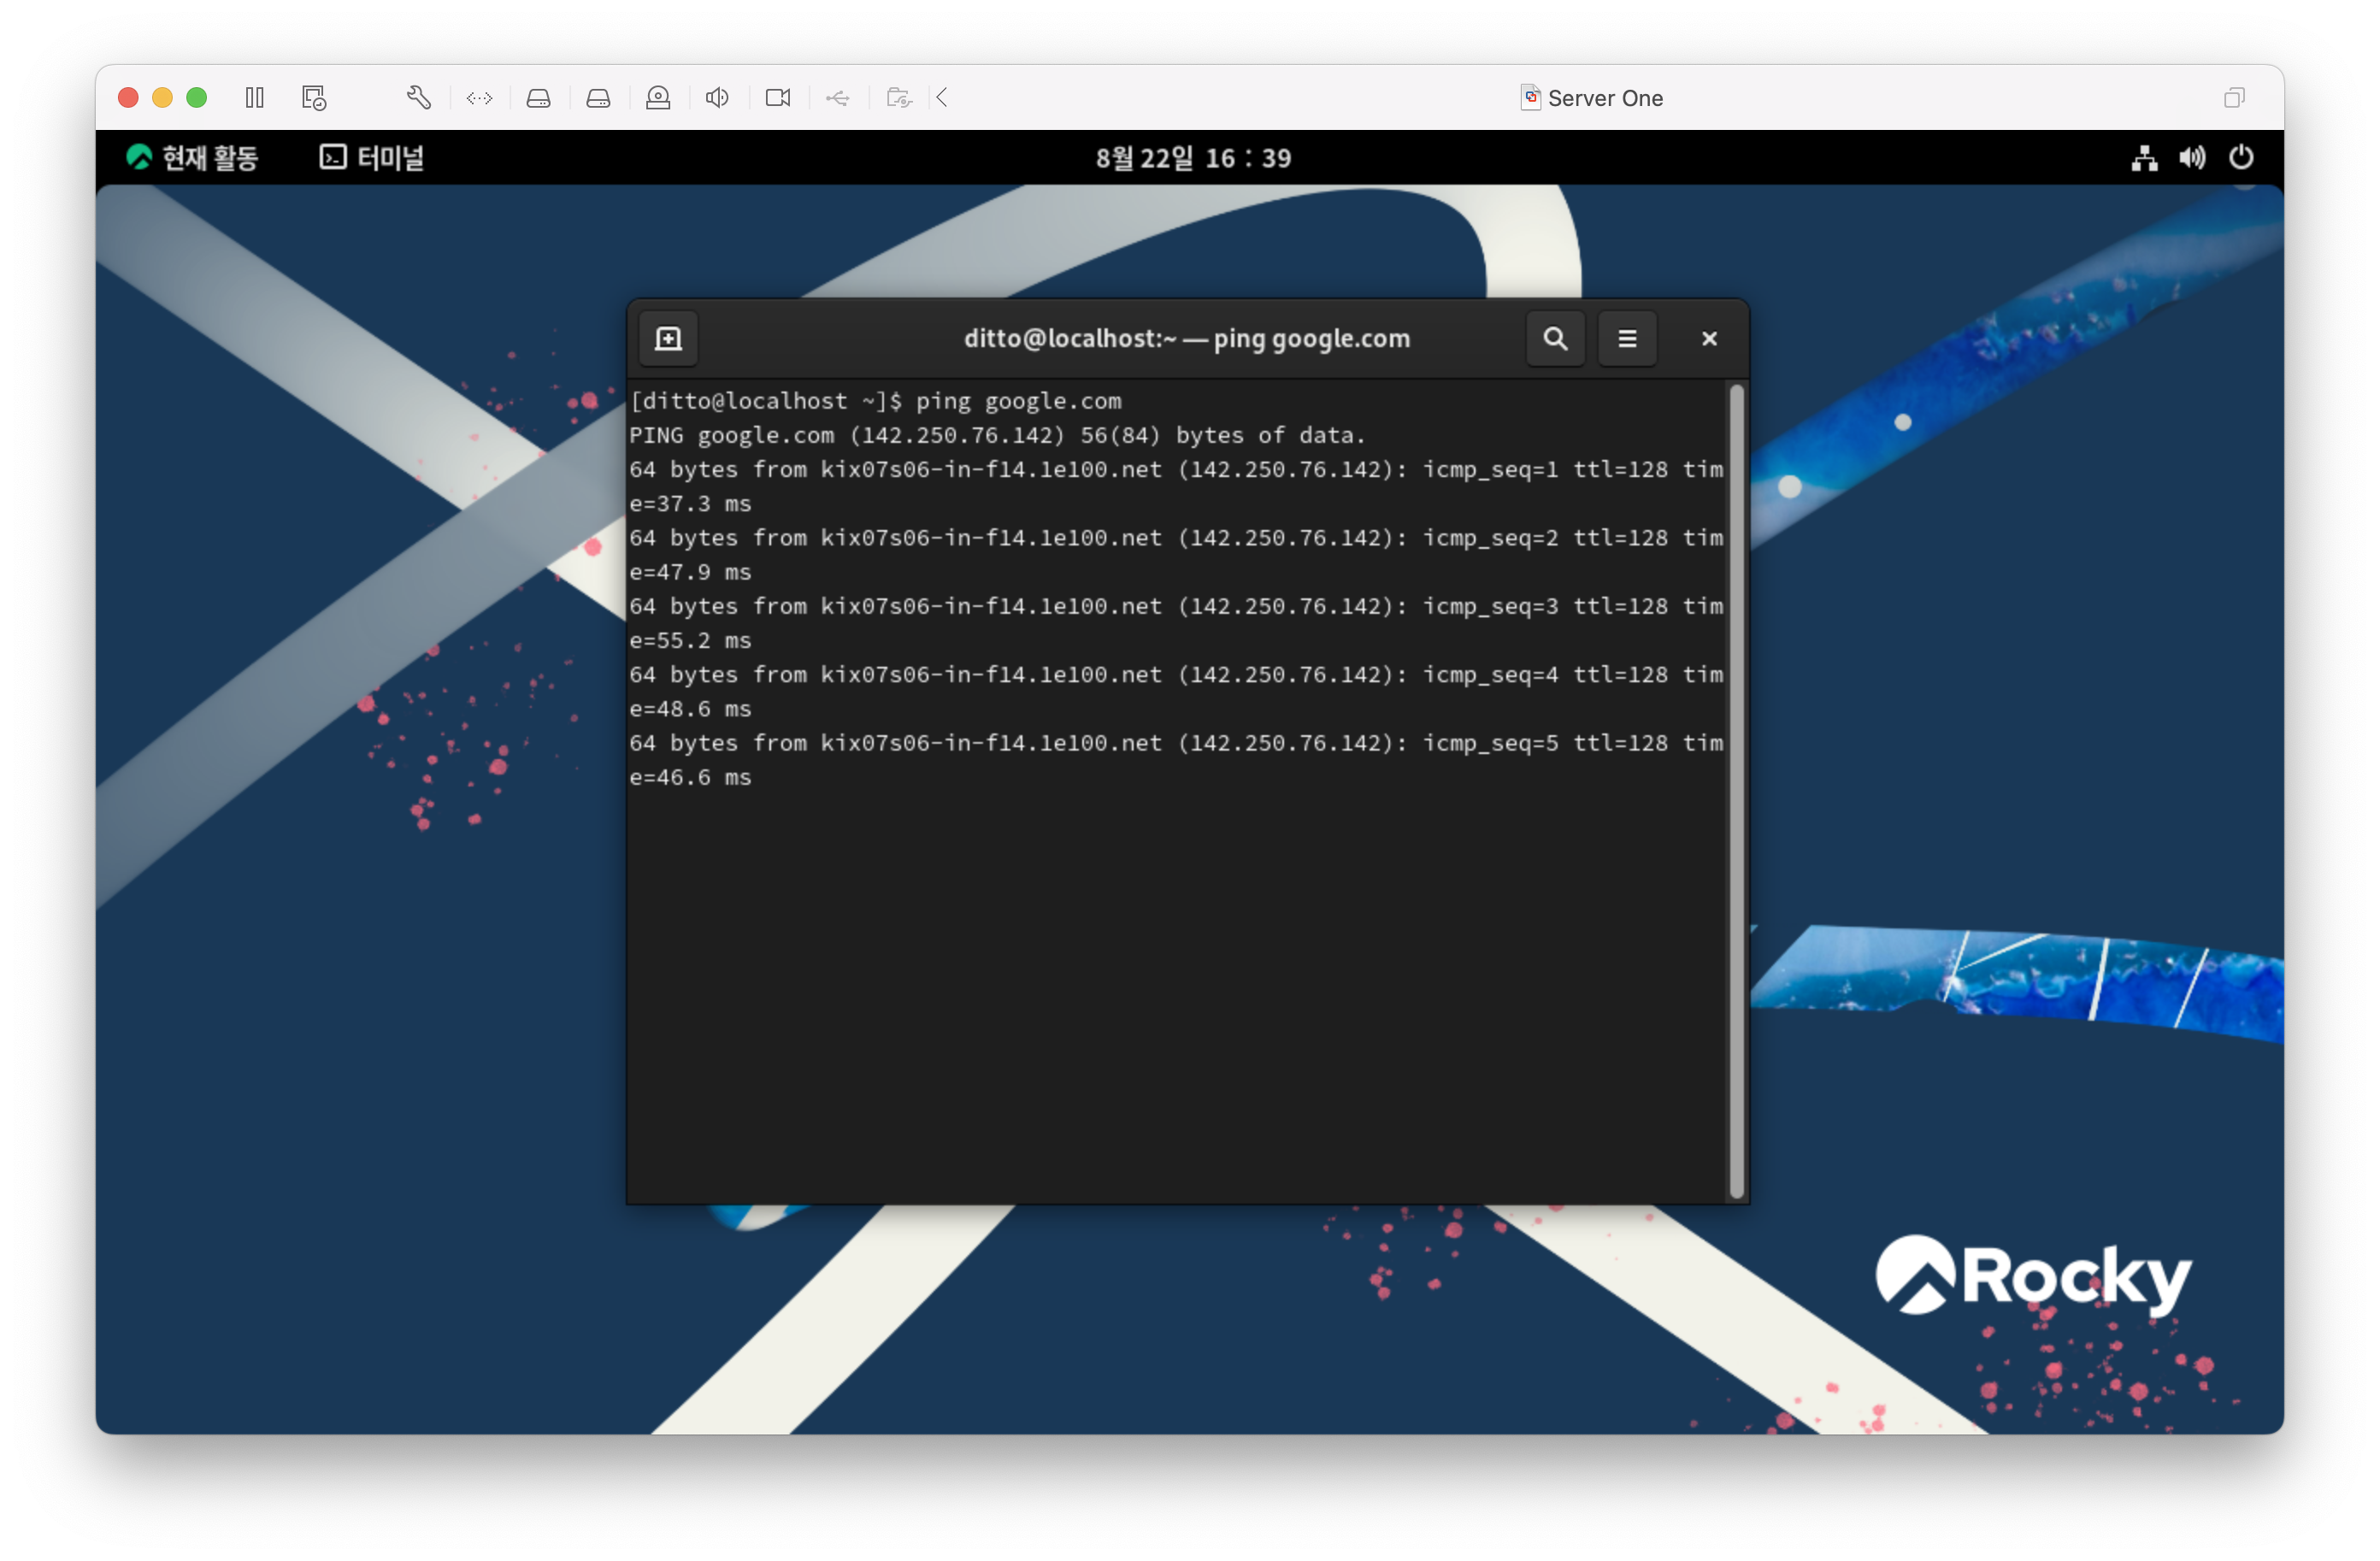Open the shared folders icon
Screen dimensions: 2380x1561
[x=899, y=97]
